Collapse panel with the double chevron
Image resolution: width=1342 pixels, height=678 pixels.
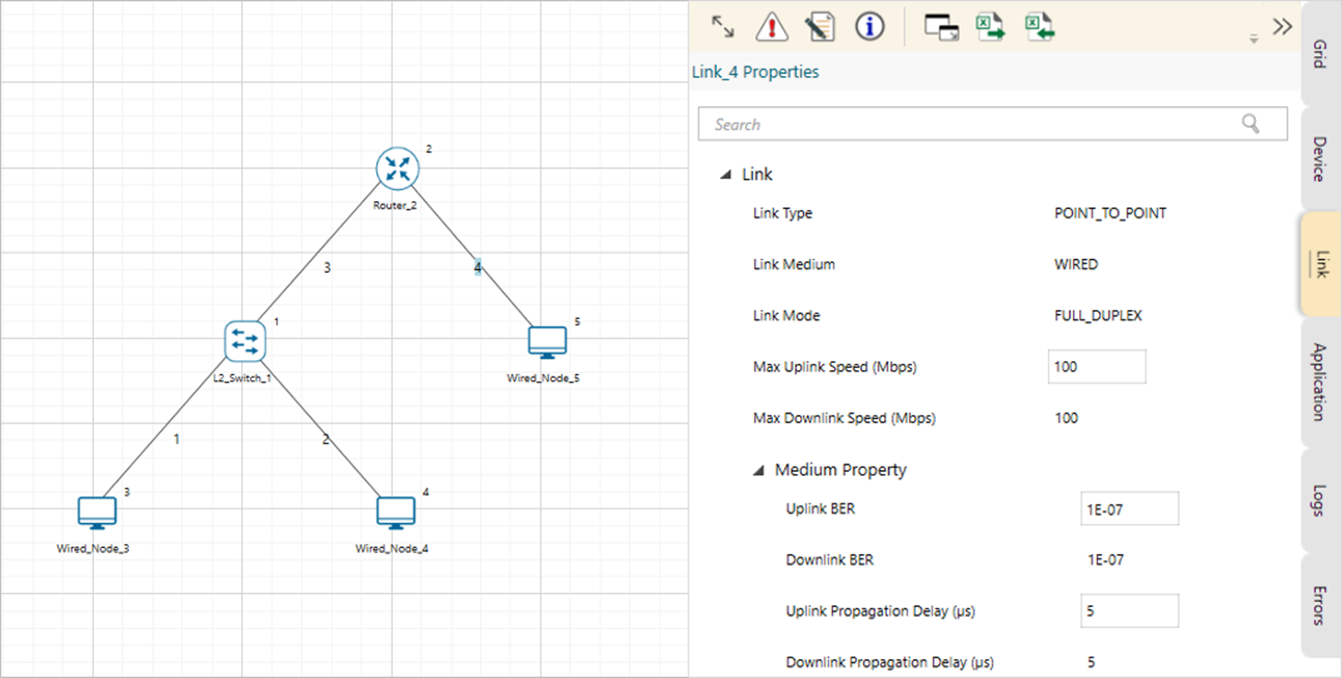1282,26
